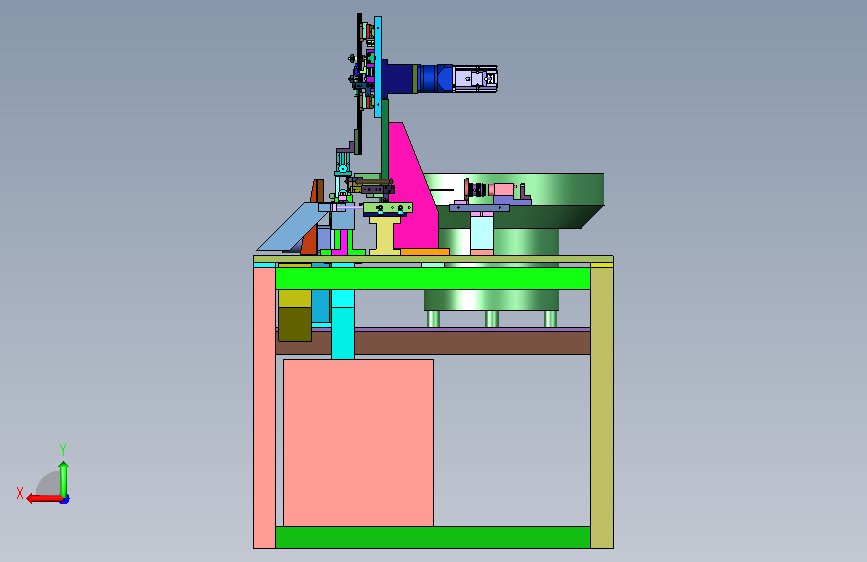Click the red X axis arrow of the triad
The width and height of the screenshot is (867, 562).
[x=43, y=499]
